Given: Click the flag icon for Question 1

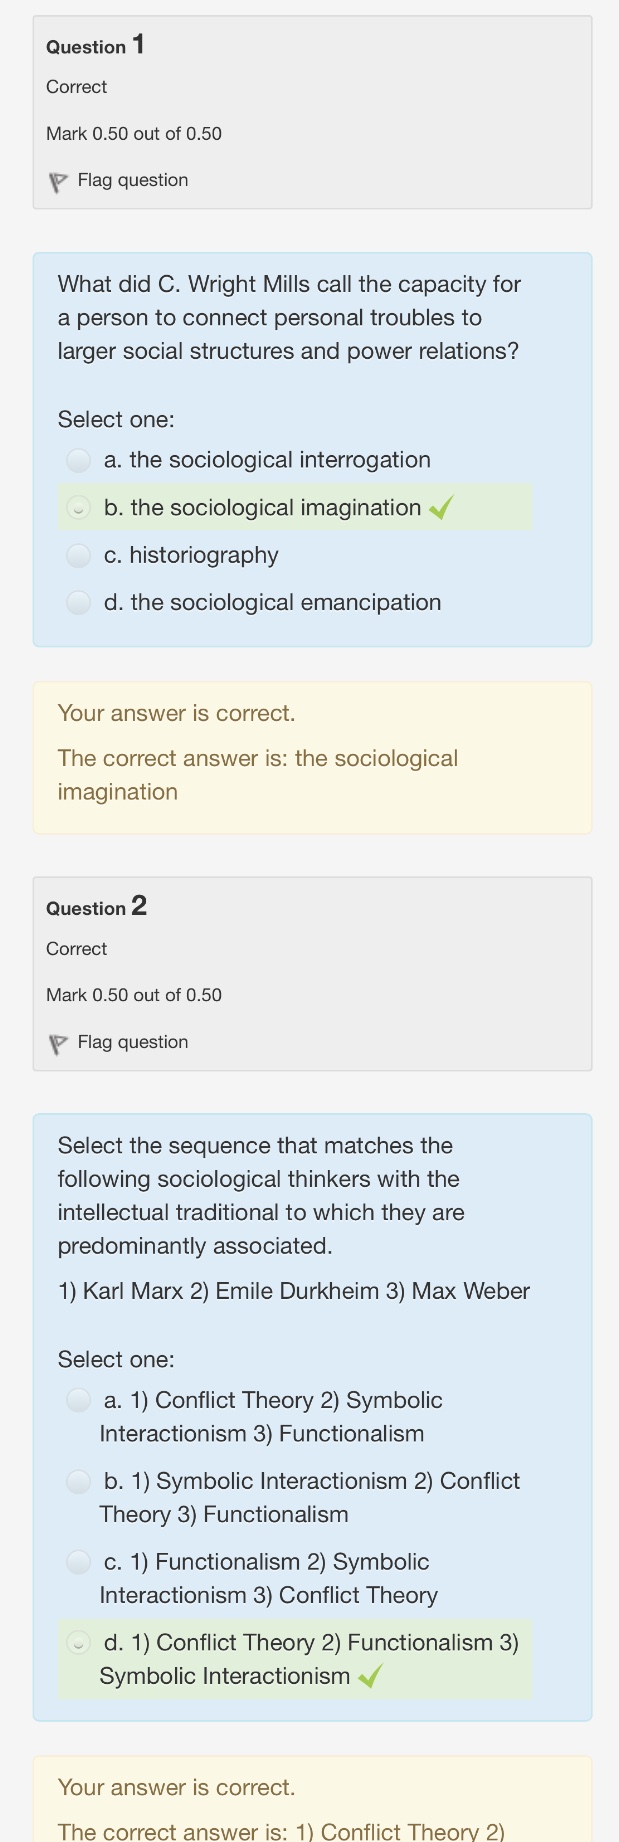Looking at the screenshot, I should pos(58,182).
